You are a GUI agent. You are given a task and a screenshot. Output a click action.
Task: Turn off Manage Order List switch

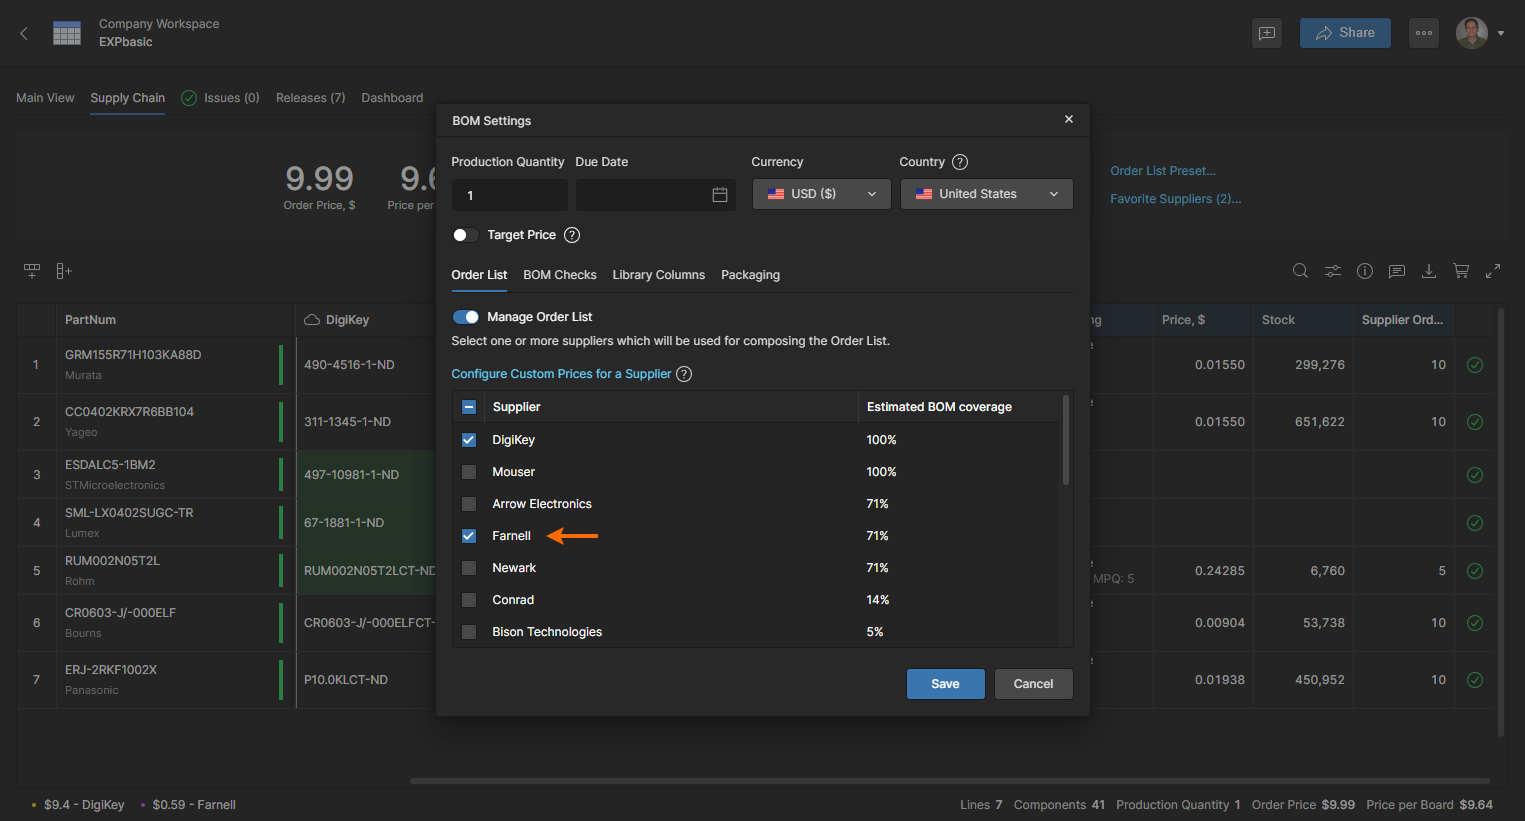click(x=466, y=317)
